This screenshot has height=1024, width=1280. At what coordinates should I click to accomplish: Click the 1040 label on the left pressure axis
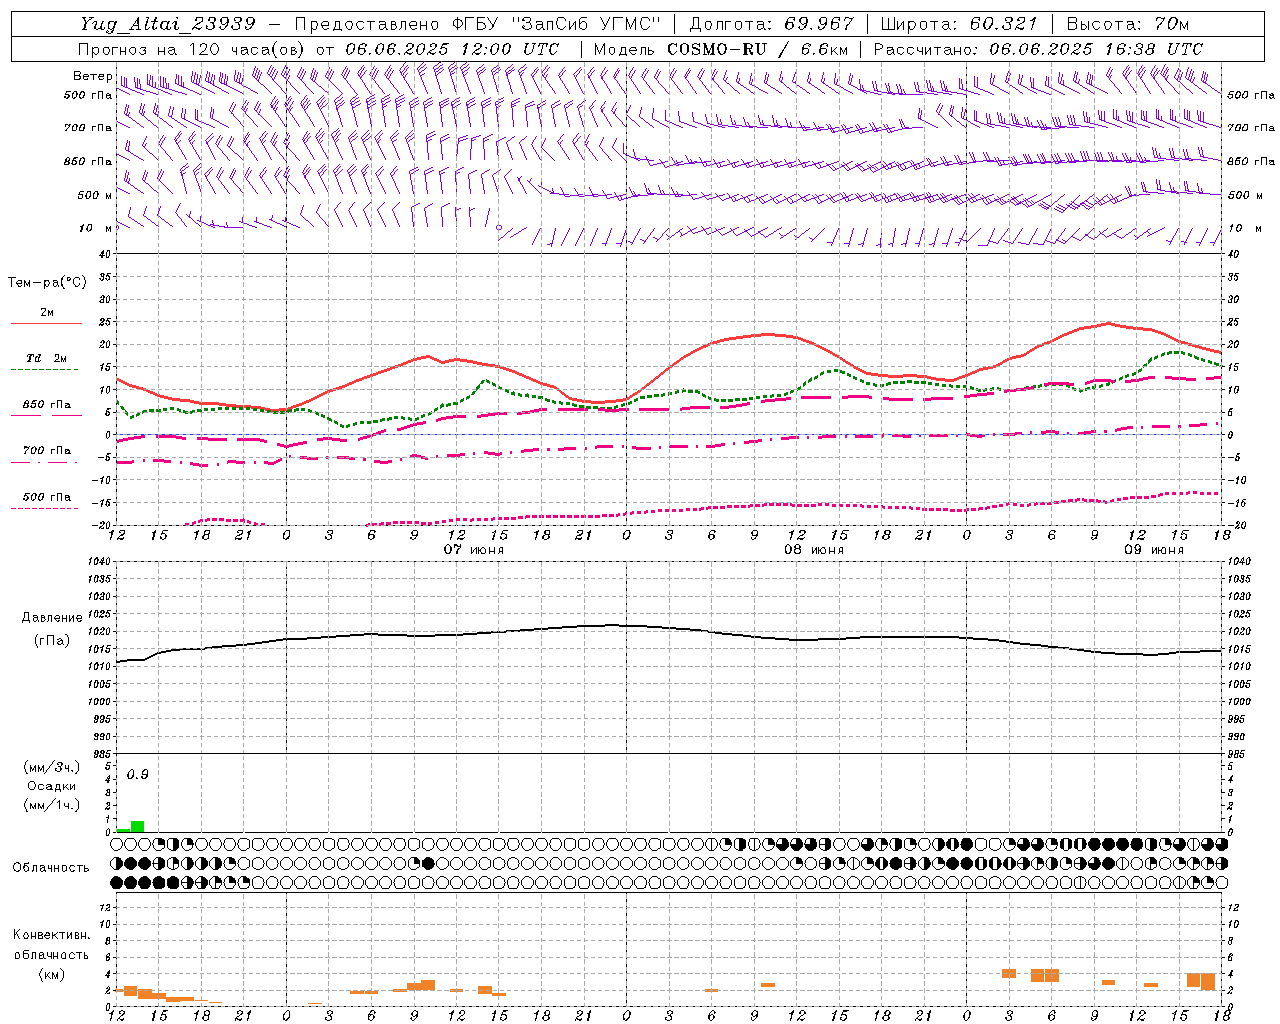click(98, 562)
